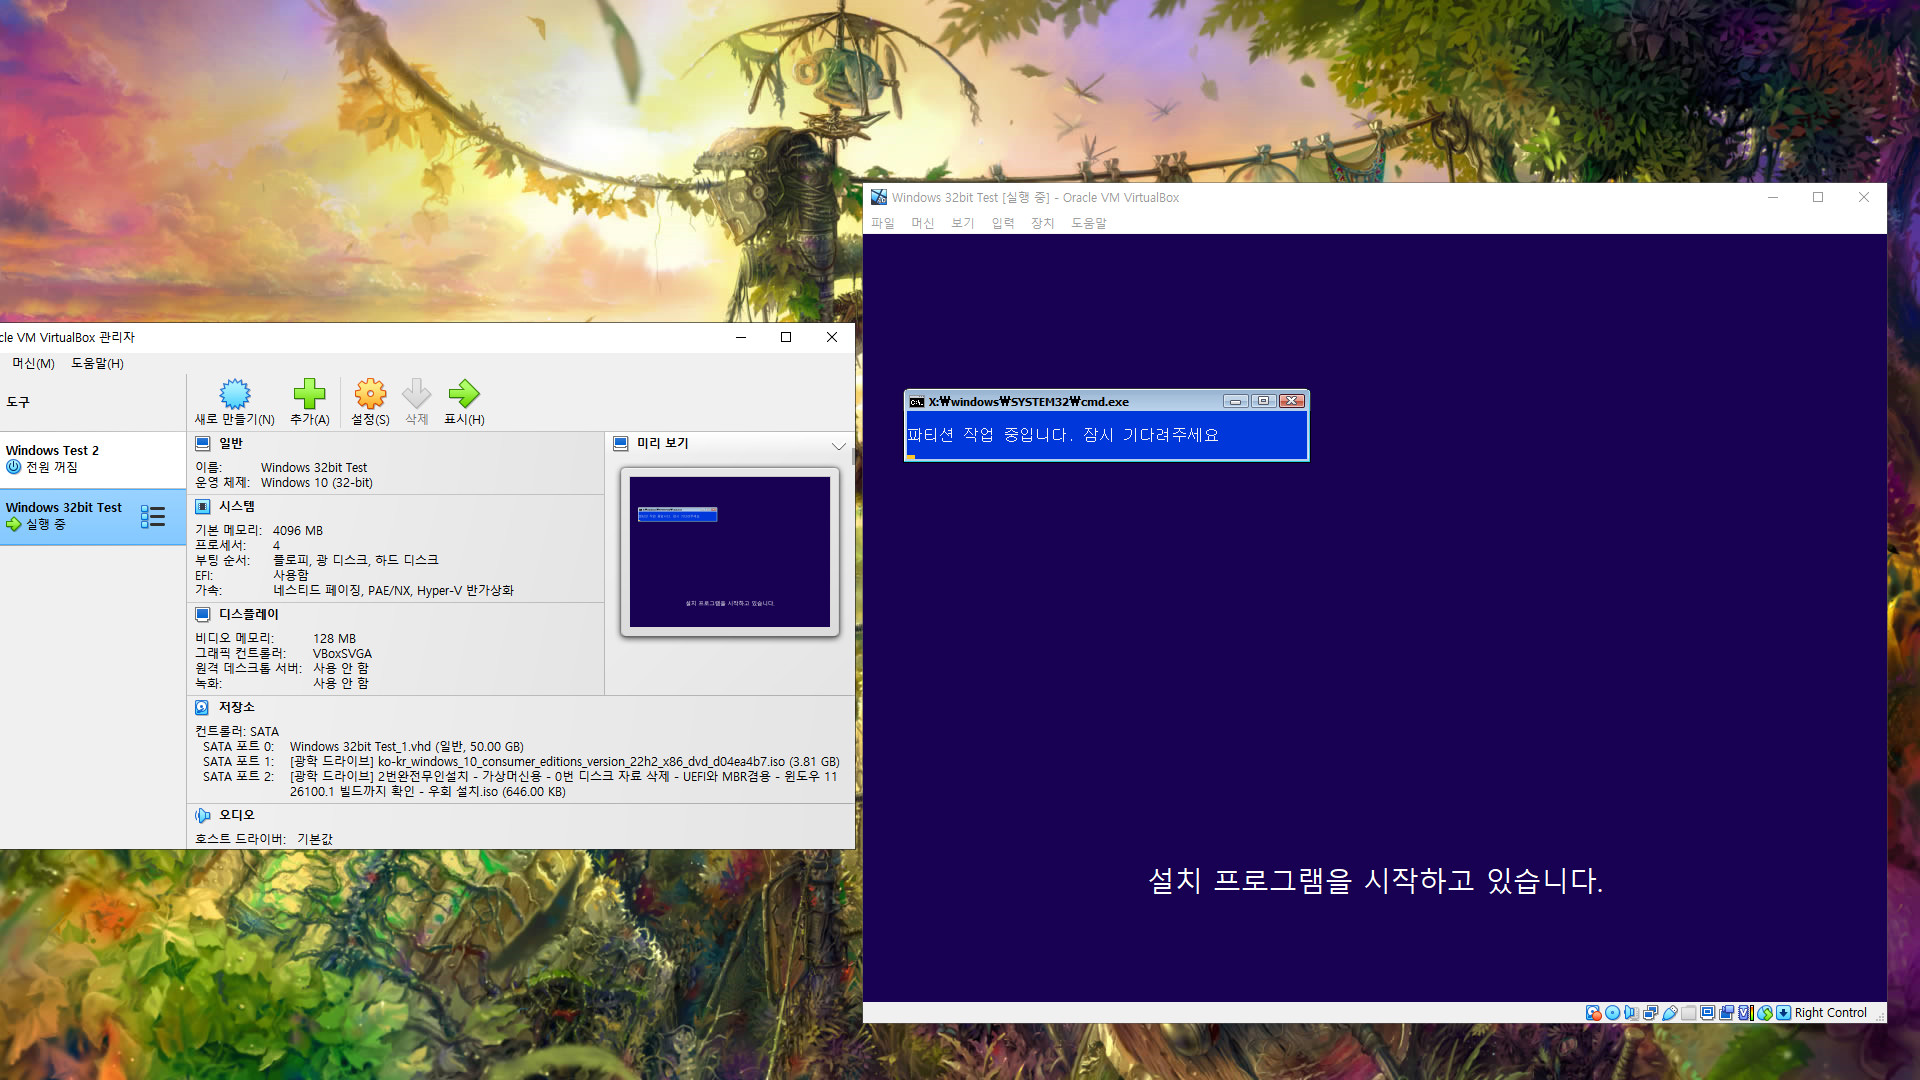Click '설치 프로그램을 시작하고 있습니다.' text in VM
Viewport: 1920px width, 1080px height.
click(x=1375, y=881)
